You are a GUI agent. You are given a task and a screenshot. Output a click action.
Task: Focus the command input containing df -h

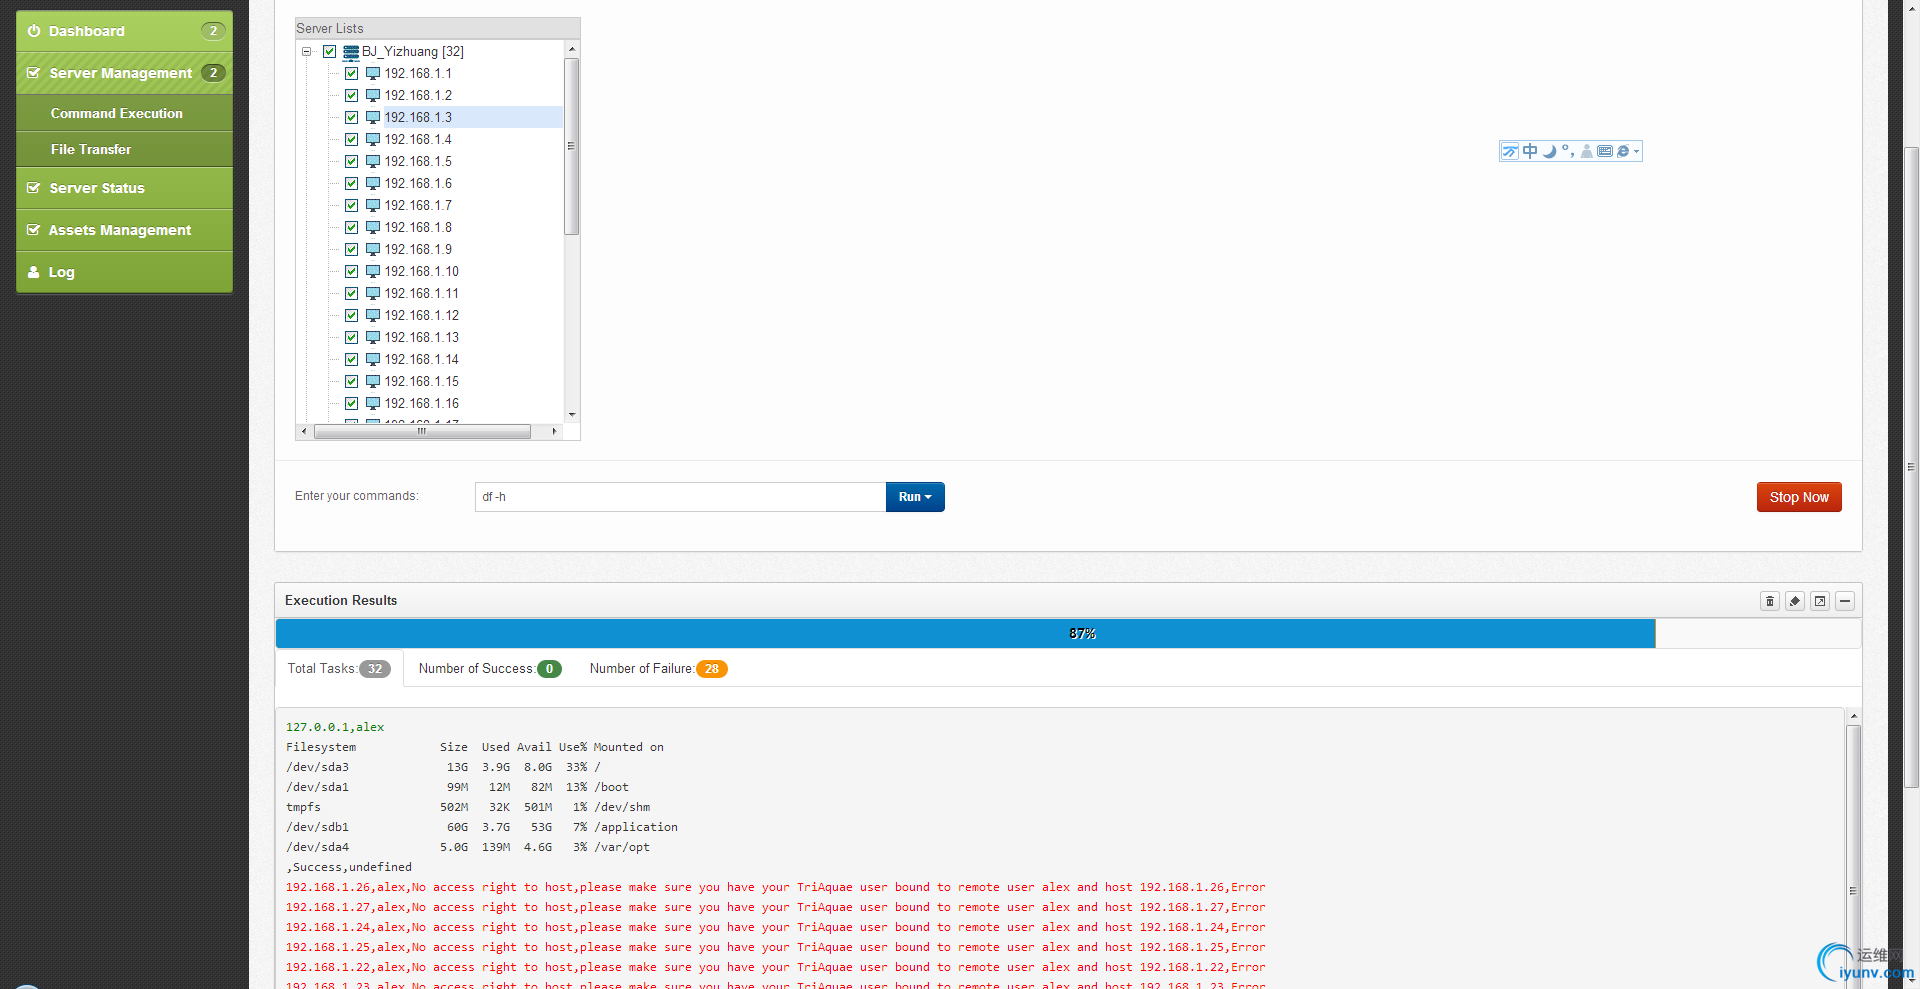[x=680, y=497]
